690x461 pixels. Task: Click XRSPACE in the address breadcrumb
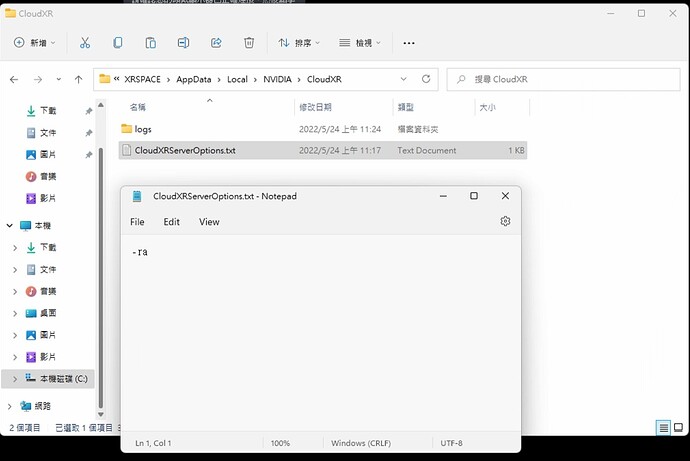tap(142, 79)
